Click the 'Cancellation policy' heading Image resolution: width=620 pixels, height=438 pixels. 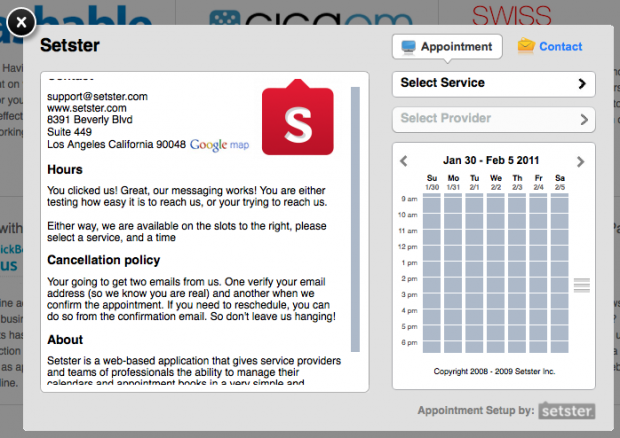[x=104, y=260]
